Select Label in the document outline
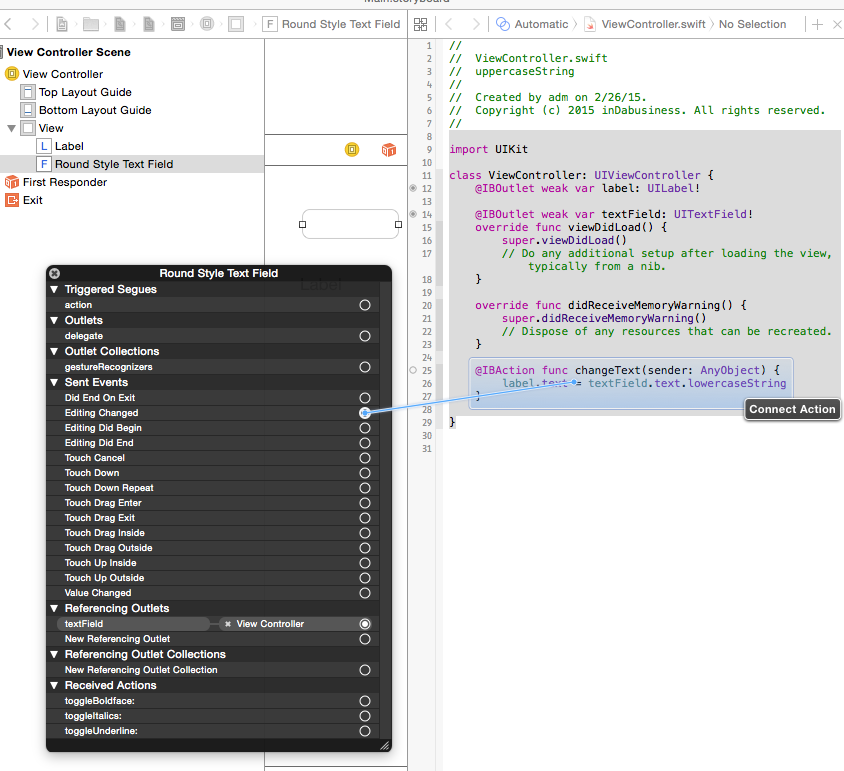Viewport: 844px width, 771px height. pyautogui.click(x=69, y=146)
